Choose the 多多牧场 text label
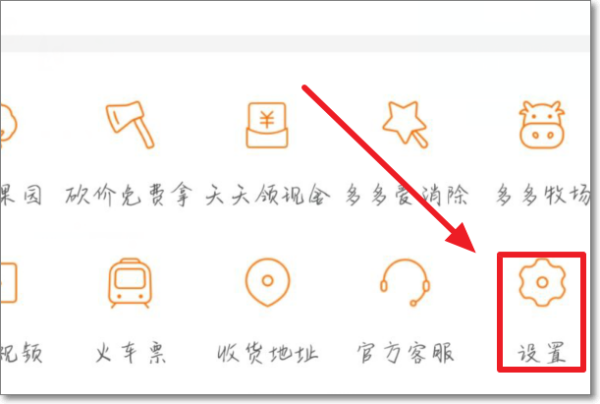The image size is (600, 404). coord(543,194)
